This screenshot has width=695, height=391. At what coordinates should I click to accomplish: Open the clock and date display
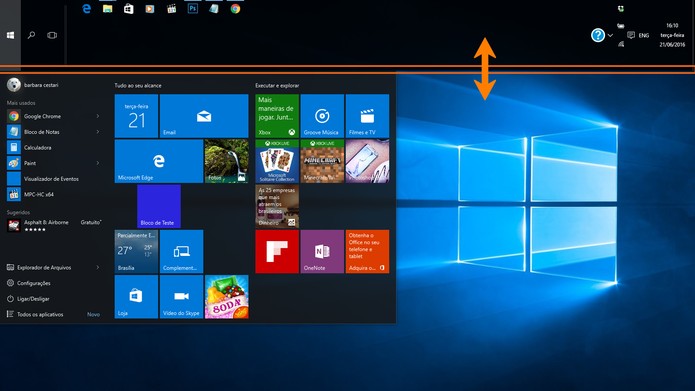[x=672, y=35]
